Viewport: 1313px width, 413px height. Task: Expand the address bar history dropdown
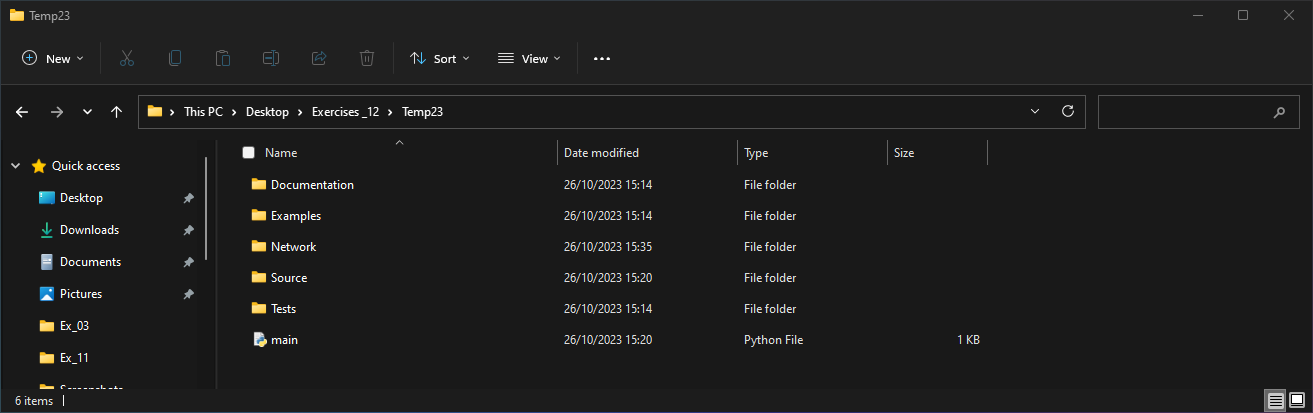[1035, 112]
